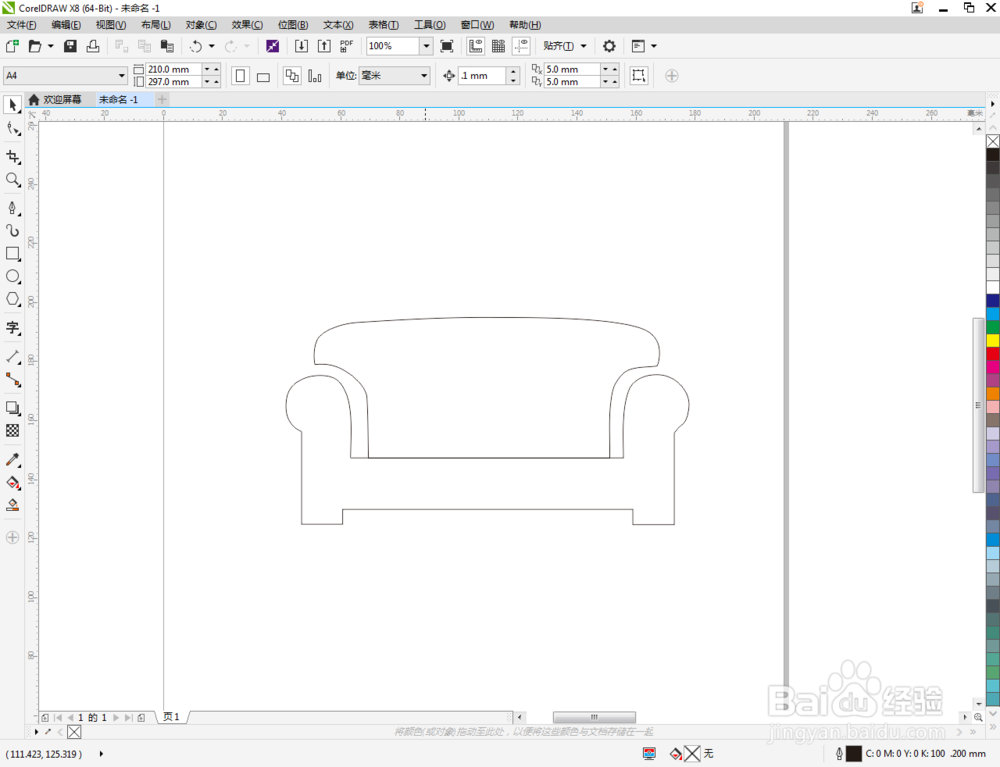Image resolution: width=1000 pixels, height=767 pixels.
Task: Click the property bar Quick customize button
Action: click(x=672, y=76)
